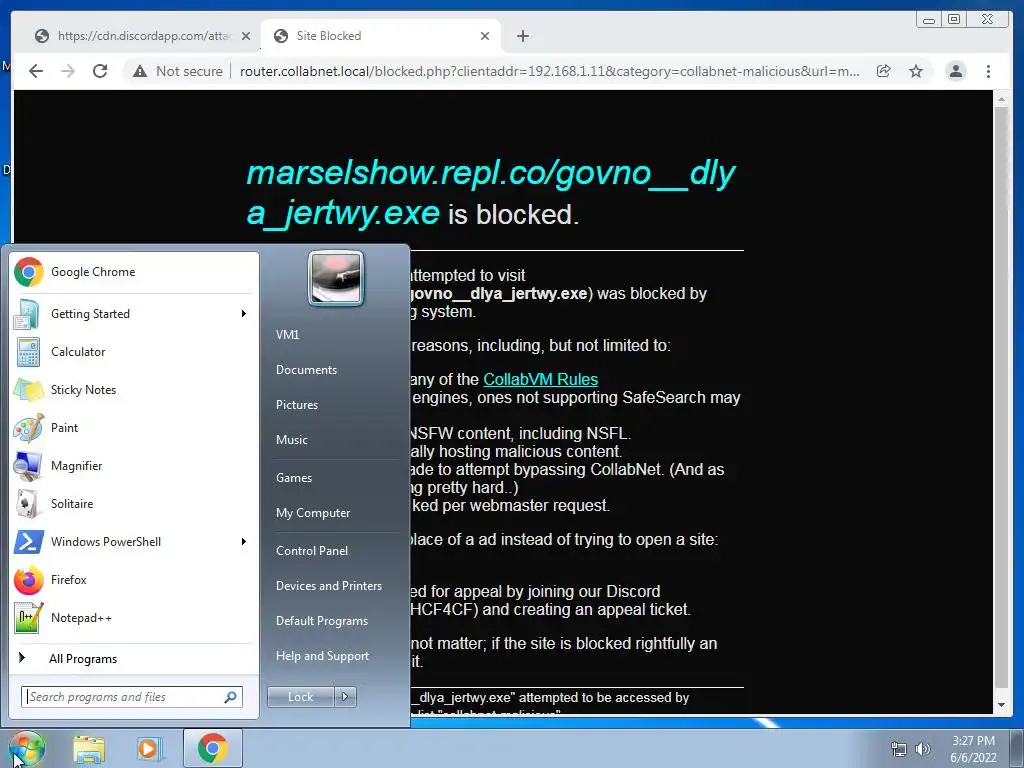This screenshot has width=1024, height=768.
Task: Share this page icon in address bar
Action: tap(884, 71)
